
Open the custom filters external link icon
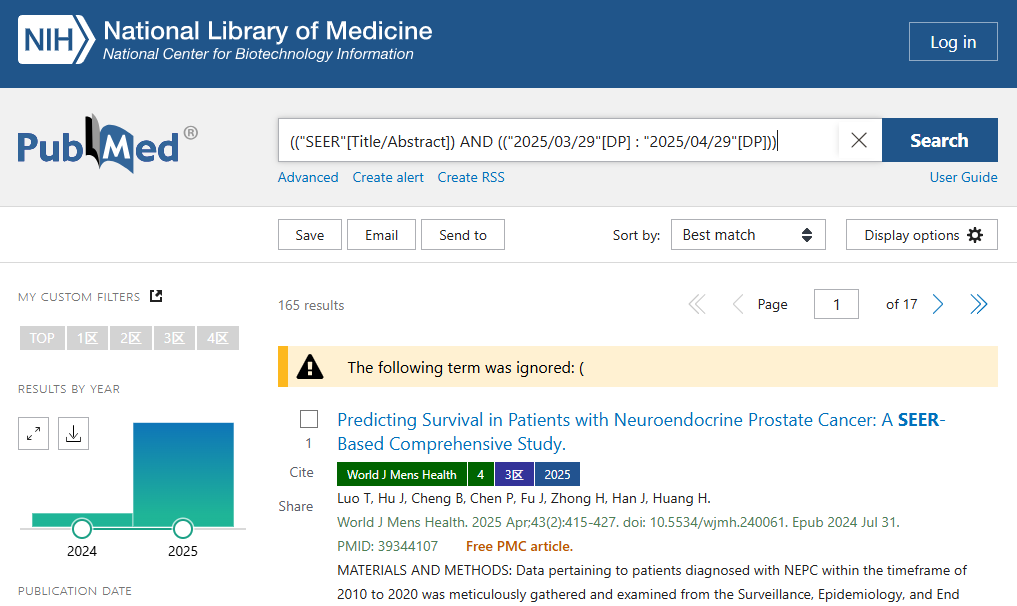pyautogui.click(x=156, y=296)
